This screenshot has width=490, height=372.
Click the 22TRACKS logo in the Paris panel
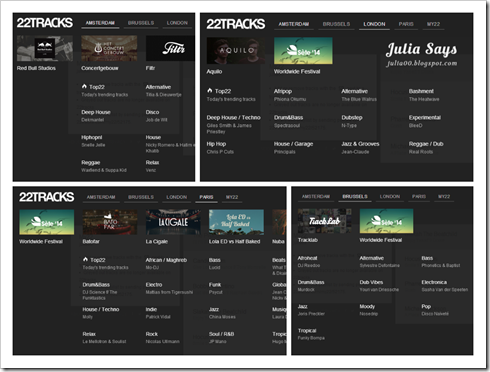pyautogui.click(x=47, y=197)
